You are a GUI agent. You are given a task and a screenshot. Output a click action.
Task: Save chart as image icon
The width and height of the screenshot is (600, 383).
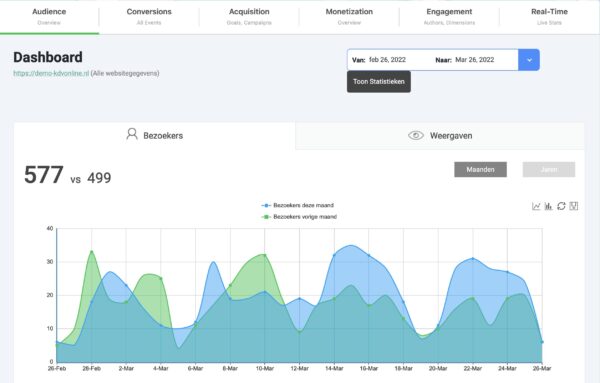click(x=574, y=206)
